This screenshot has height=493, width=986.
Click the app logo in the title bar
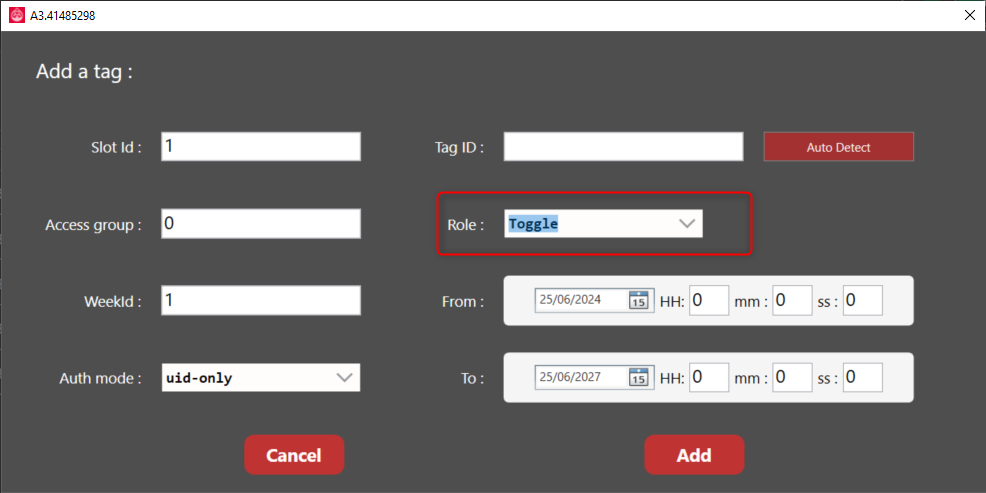(16, 16)
